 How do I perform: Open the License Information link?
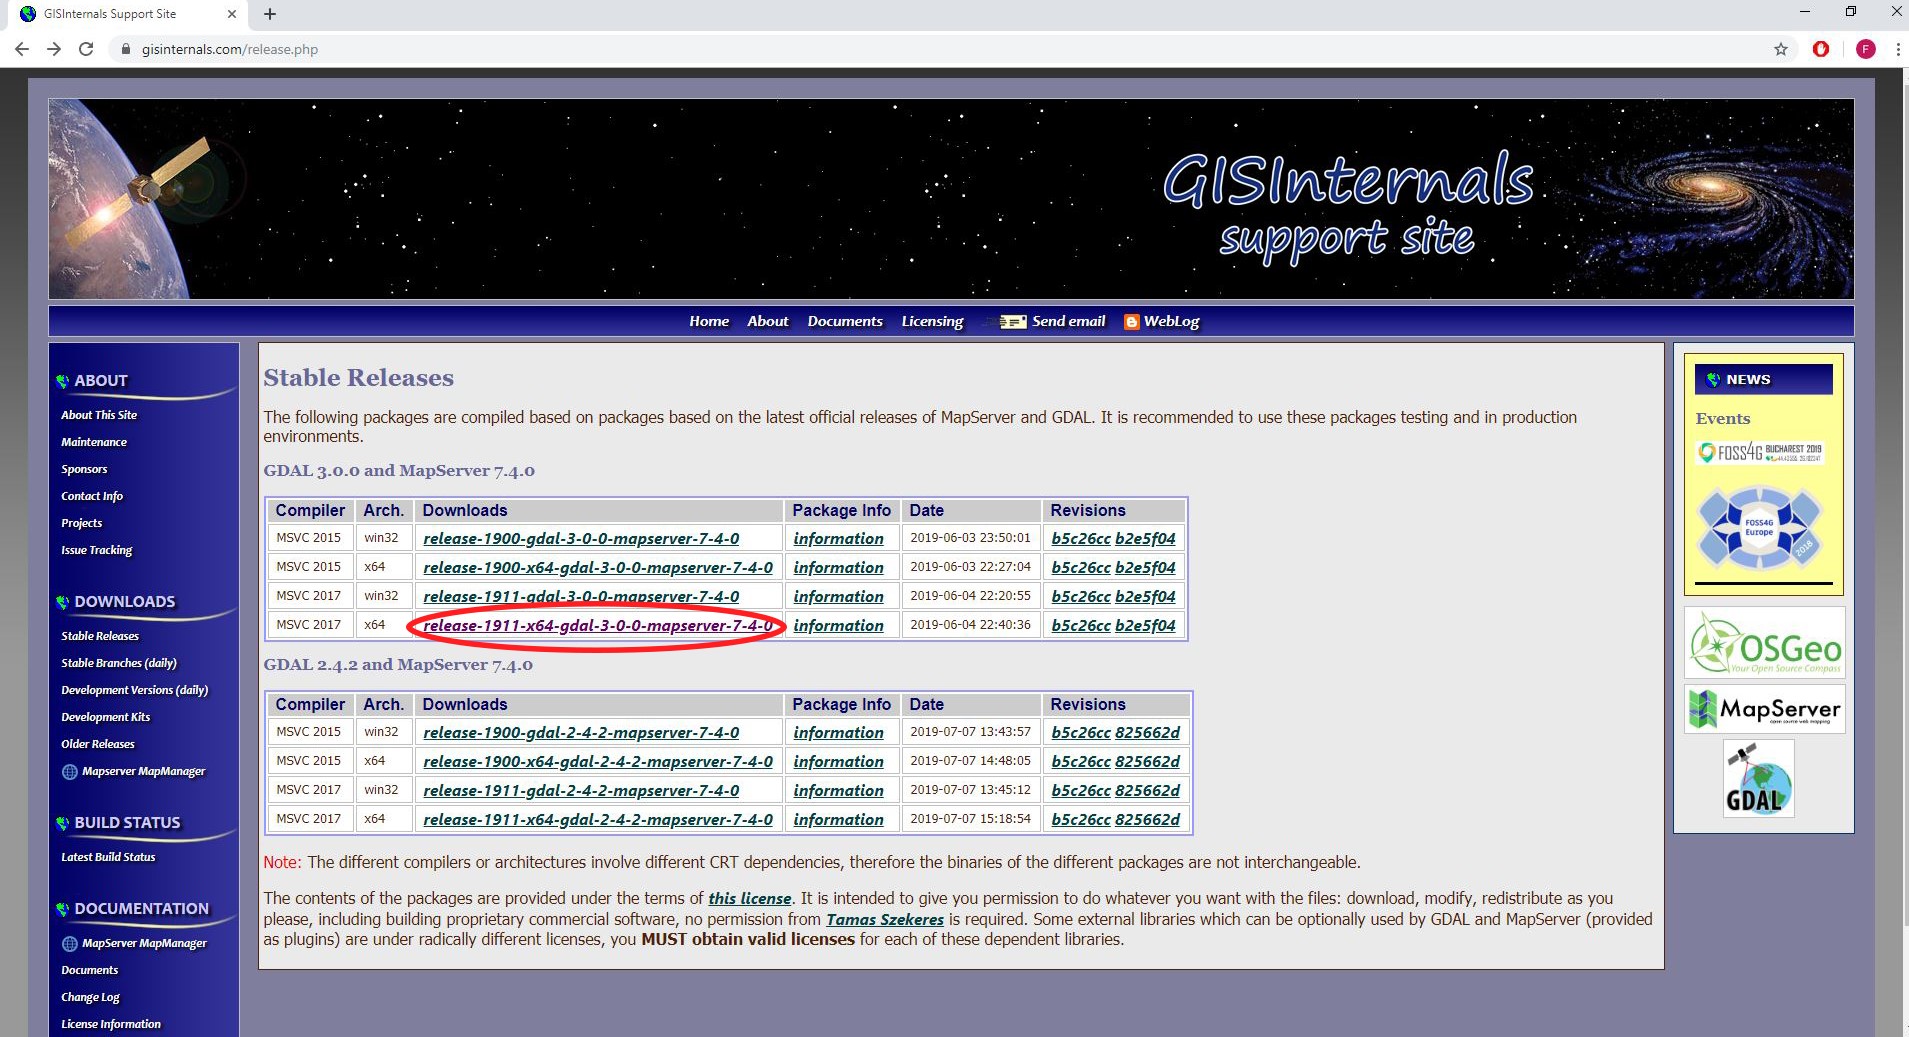[x=111, y=1024]
